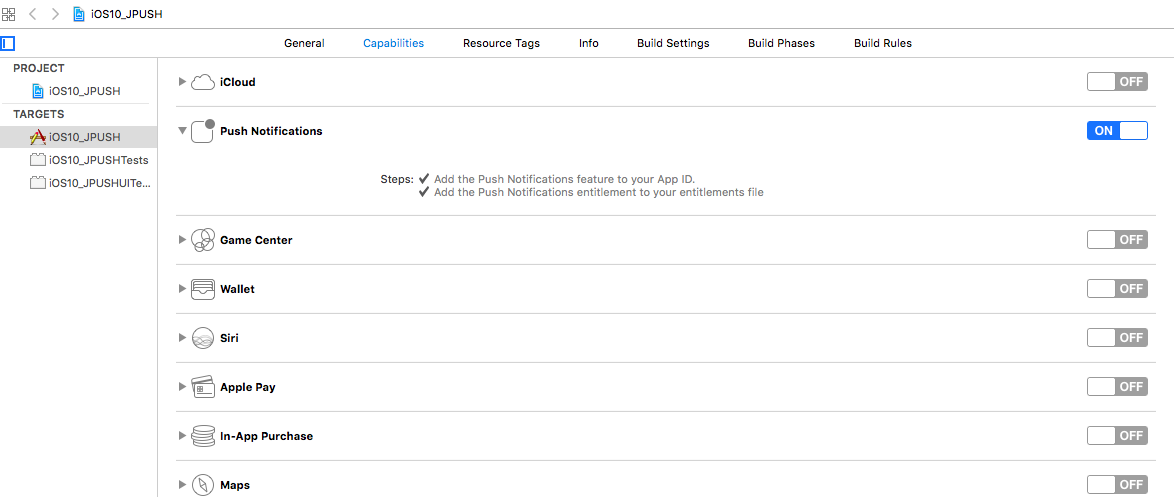Turn on the Maps switch
The height and width of the screenshot is (497, 1174).
[1117, 485]
